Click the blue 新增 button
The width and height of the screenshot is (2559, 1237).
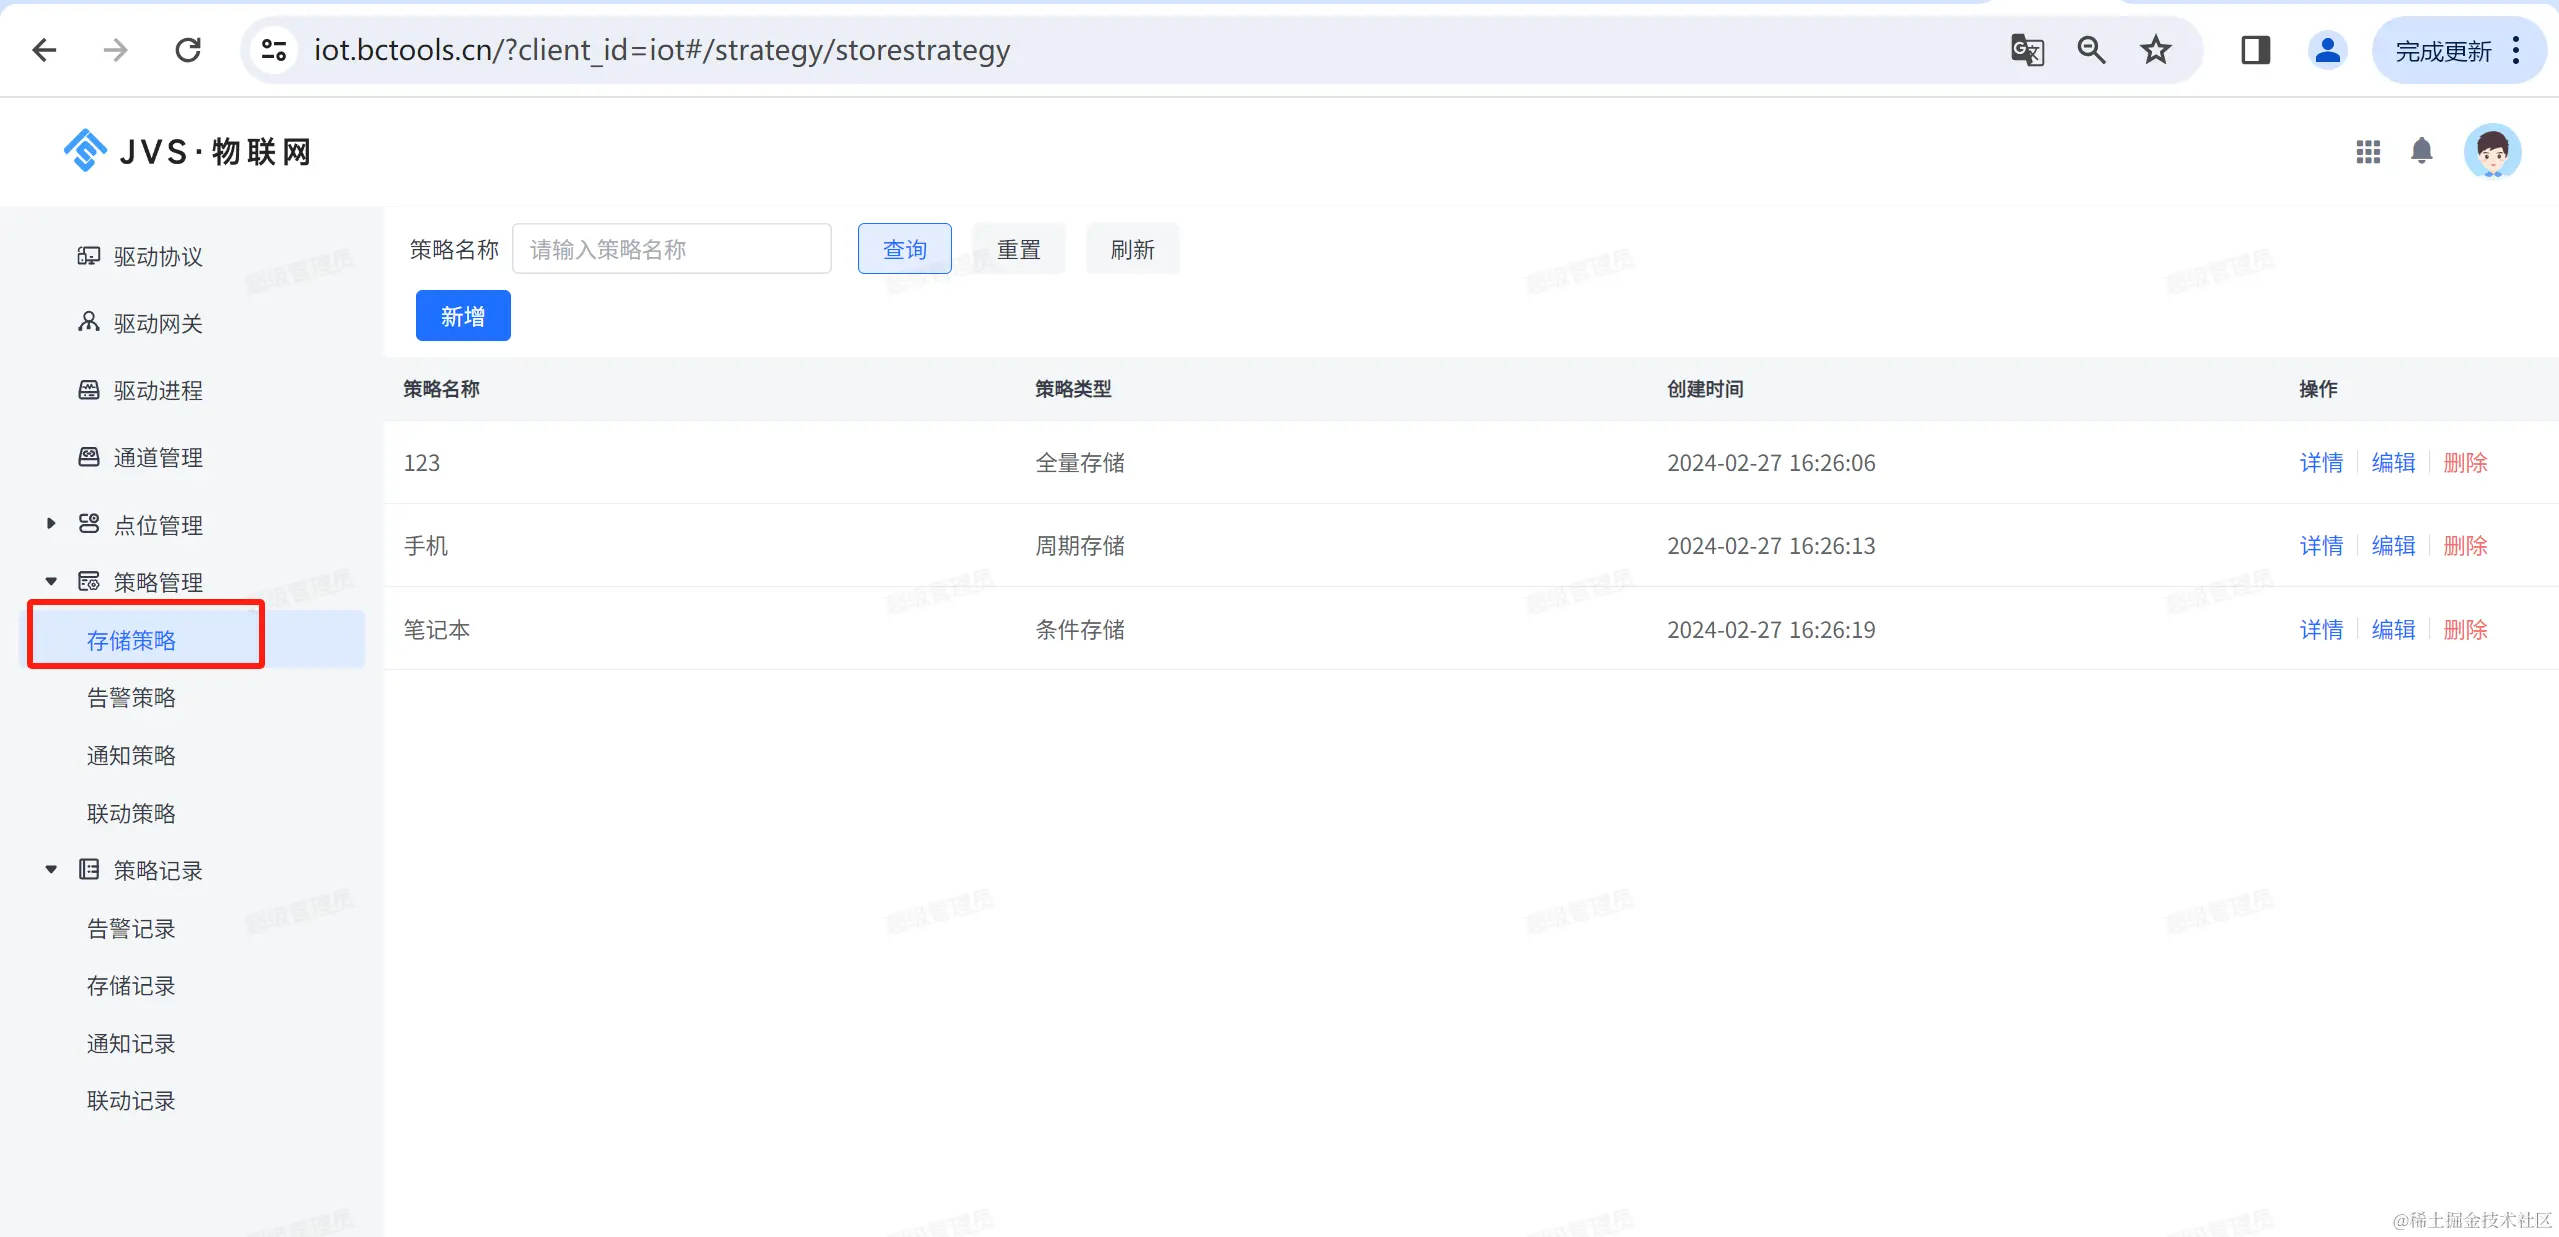pyautogui.click(x=463, y=316)
